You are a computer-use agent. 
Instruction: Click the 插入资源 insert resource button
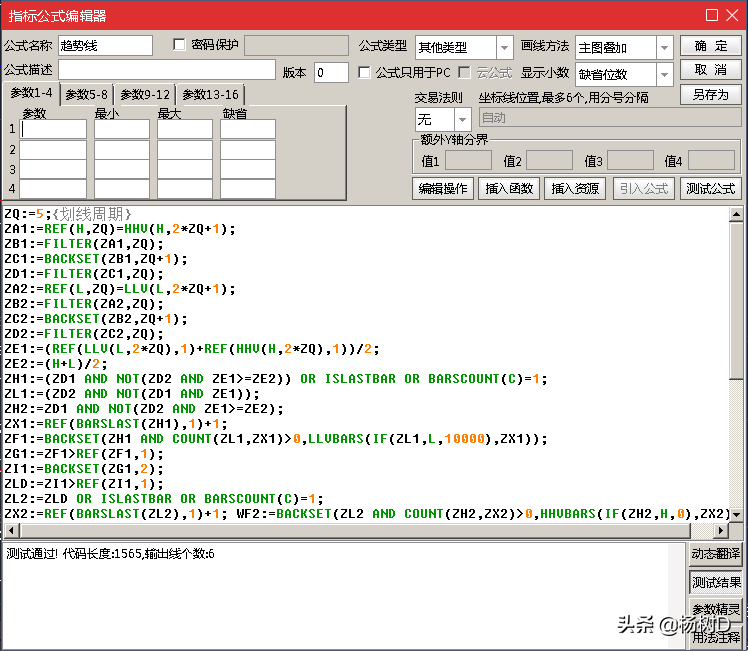click(x=575, y=188)
